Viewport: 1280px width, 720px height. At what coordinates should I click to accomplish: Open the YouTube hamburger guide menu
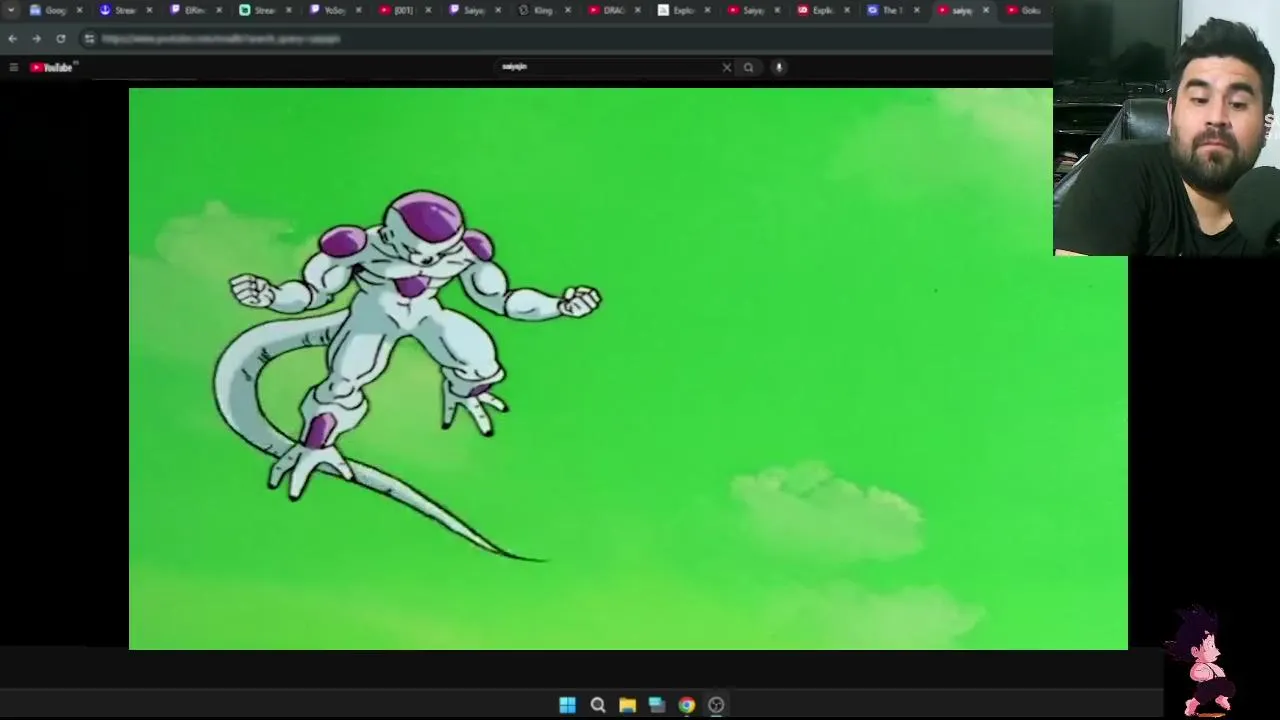[13, 67]
